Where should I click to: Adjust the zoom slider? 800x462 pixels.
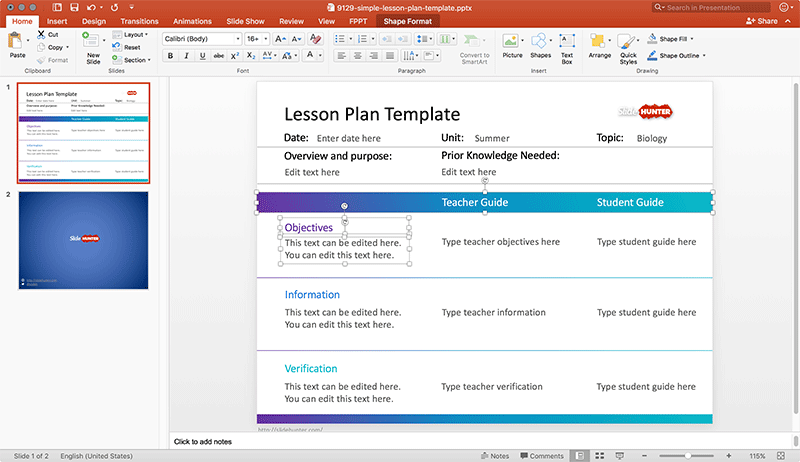(x=688, y=455)
